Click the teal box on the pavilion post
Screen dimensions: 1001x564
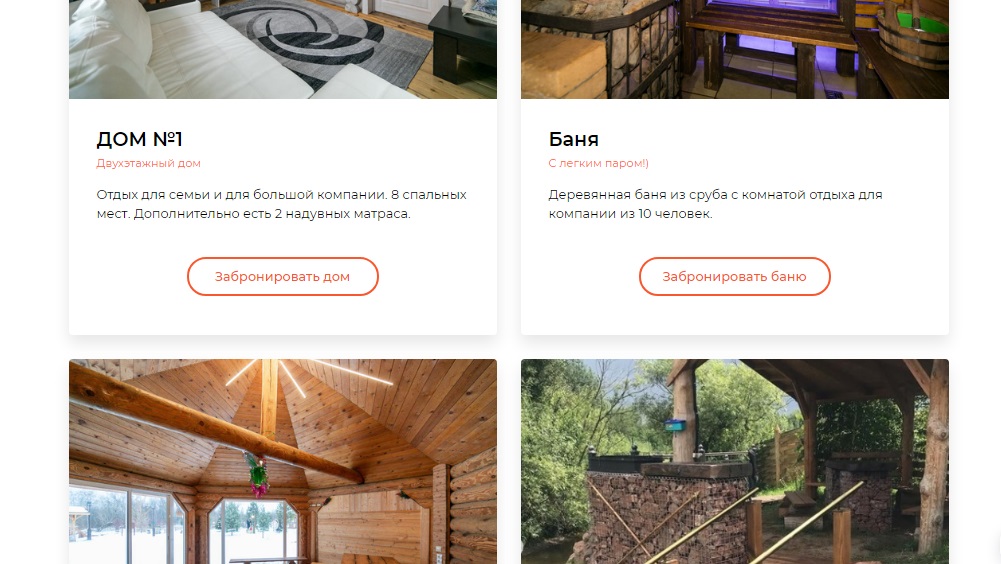pyautogui.click(x=675, y=424)
